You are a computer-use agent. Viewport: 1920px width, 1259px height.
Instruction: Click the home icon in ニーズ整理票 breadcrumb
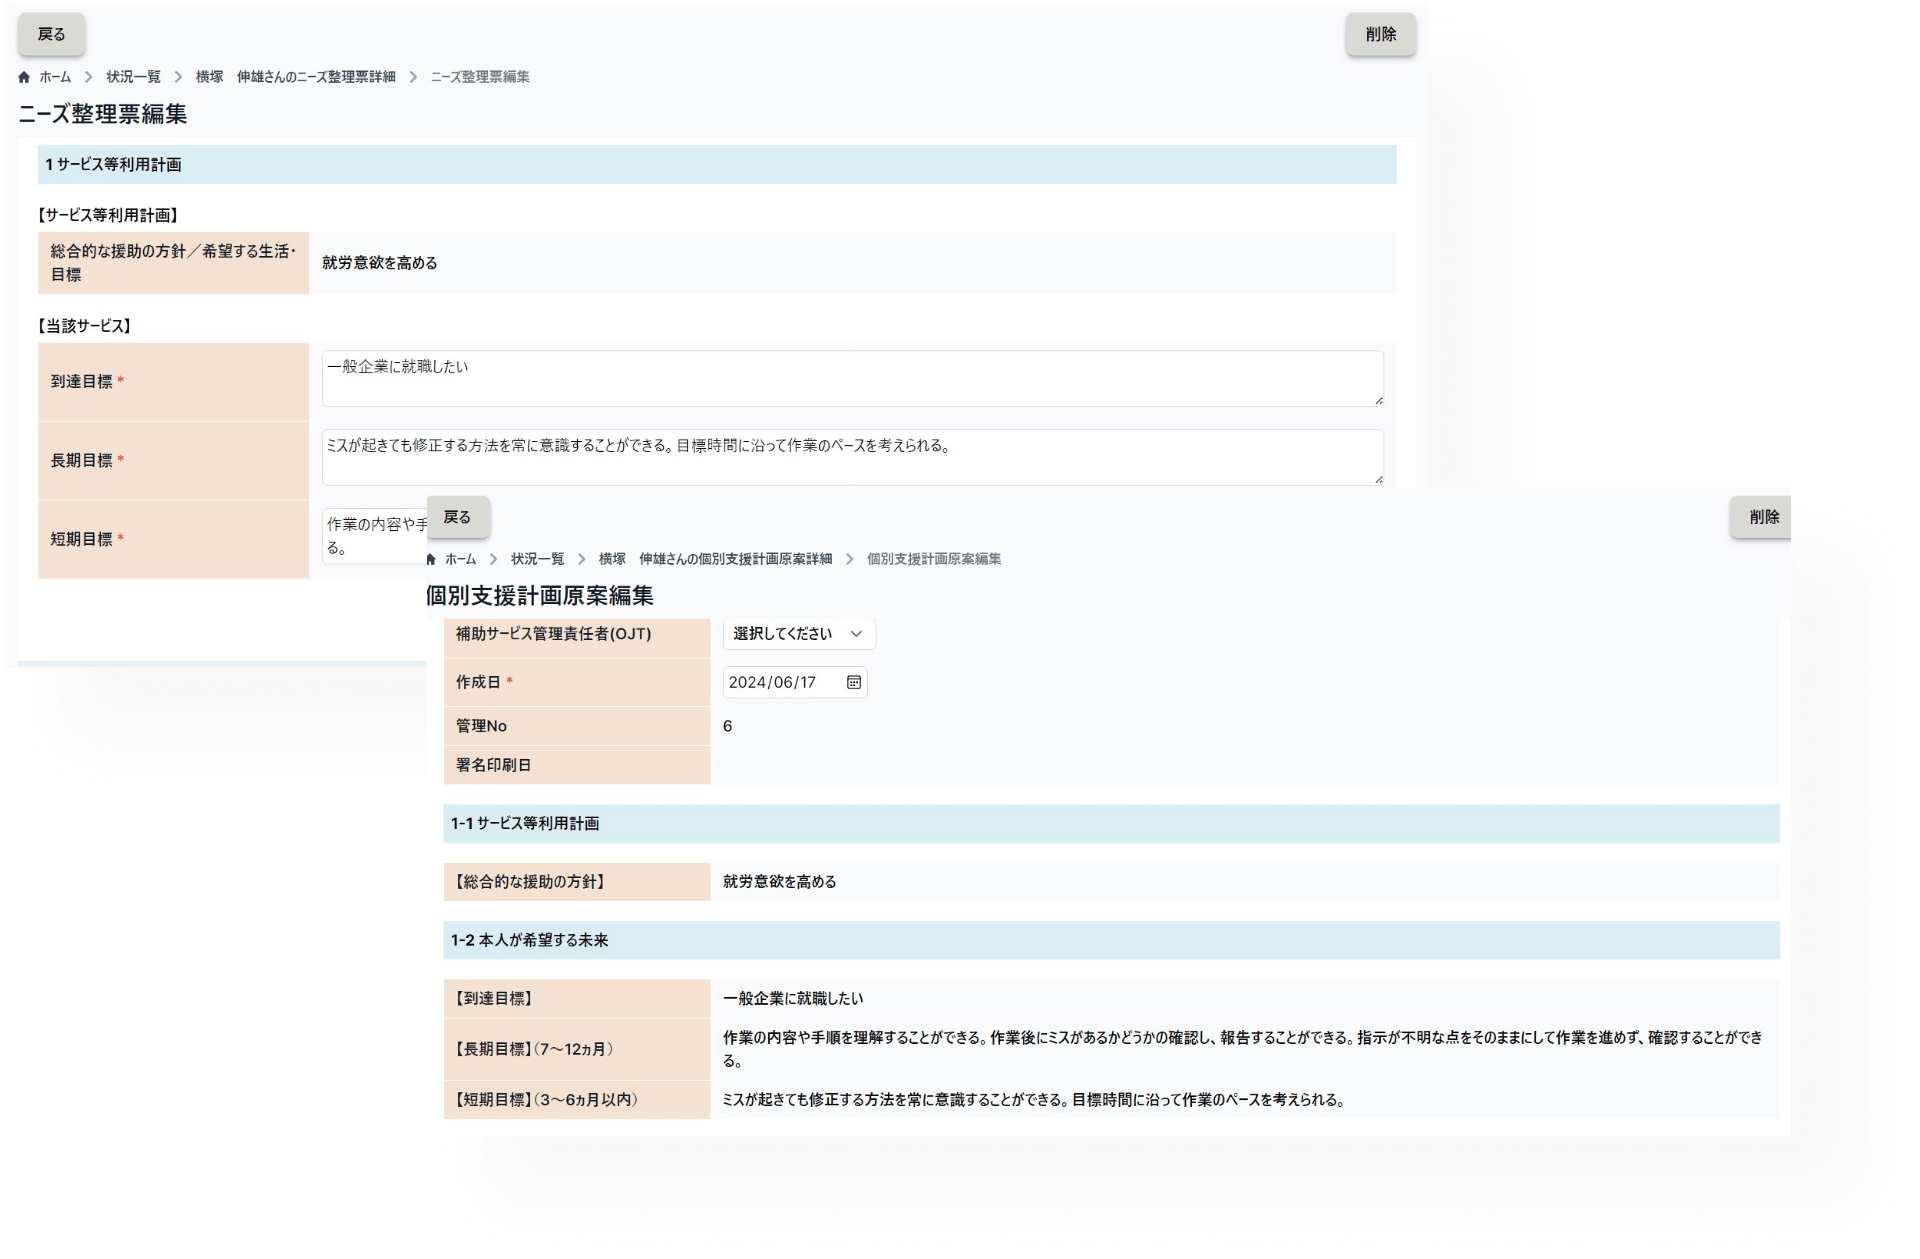24,77
